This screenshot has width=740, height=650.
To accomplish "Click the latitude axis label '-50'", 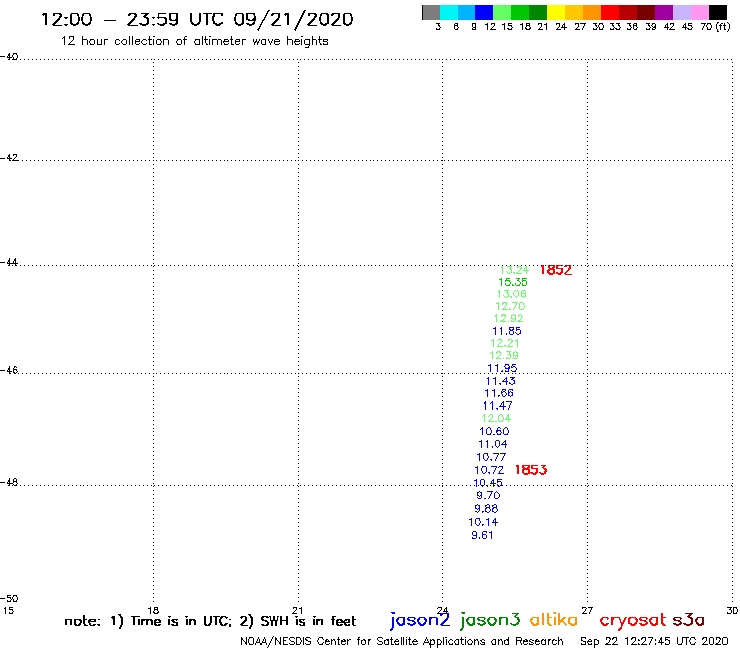I will (x=9, y=599).
